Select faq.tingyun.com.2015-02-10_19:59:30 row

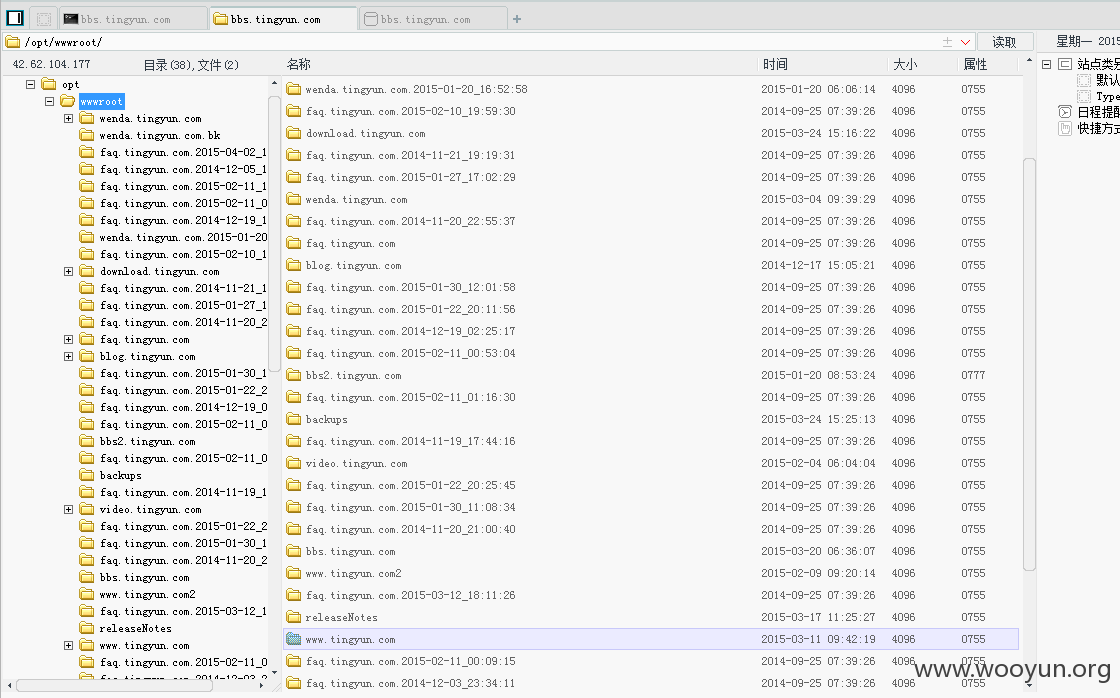pos(651,111)
